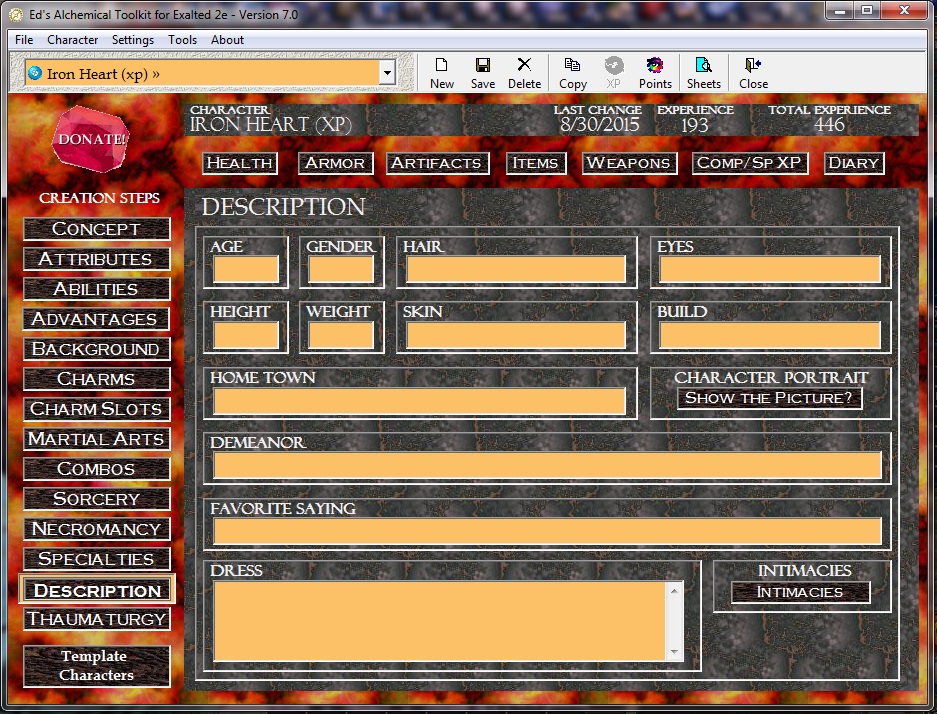Viewport: 937px width, 714px height.
Task: Open the Artifacts section
Action: [437, 163]
